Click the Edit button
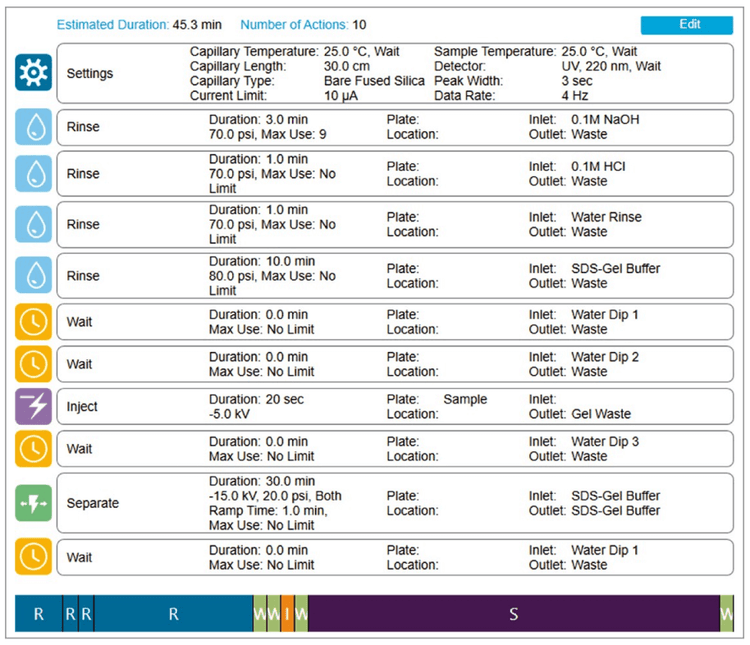 pos(686,25)
